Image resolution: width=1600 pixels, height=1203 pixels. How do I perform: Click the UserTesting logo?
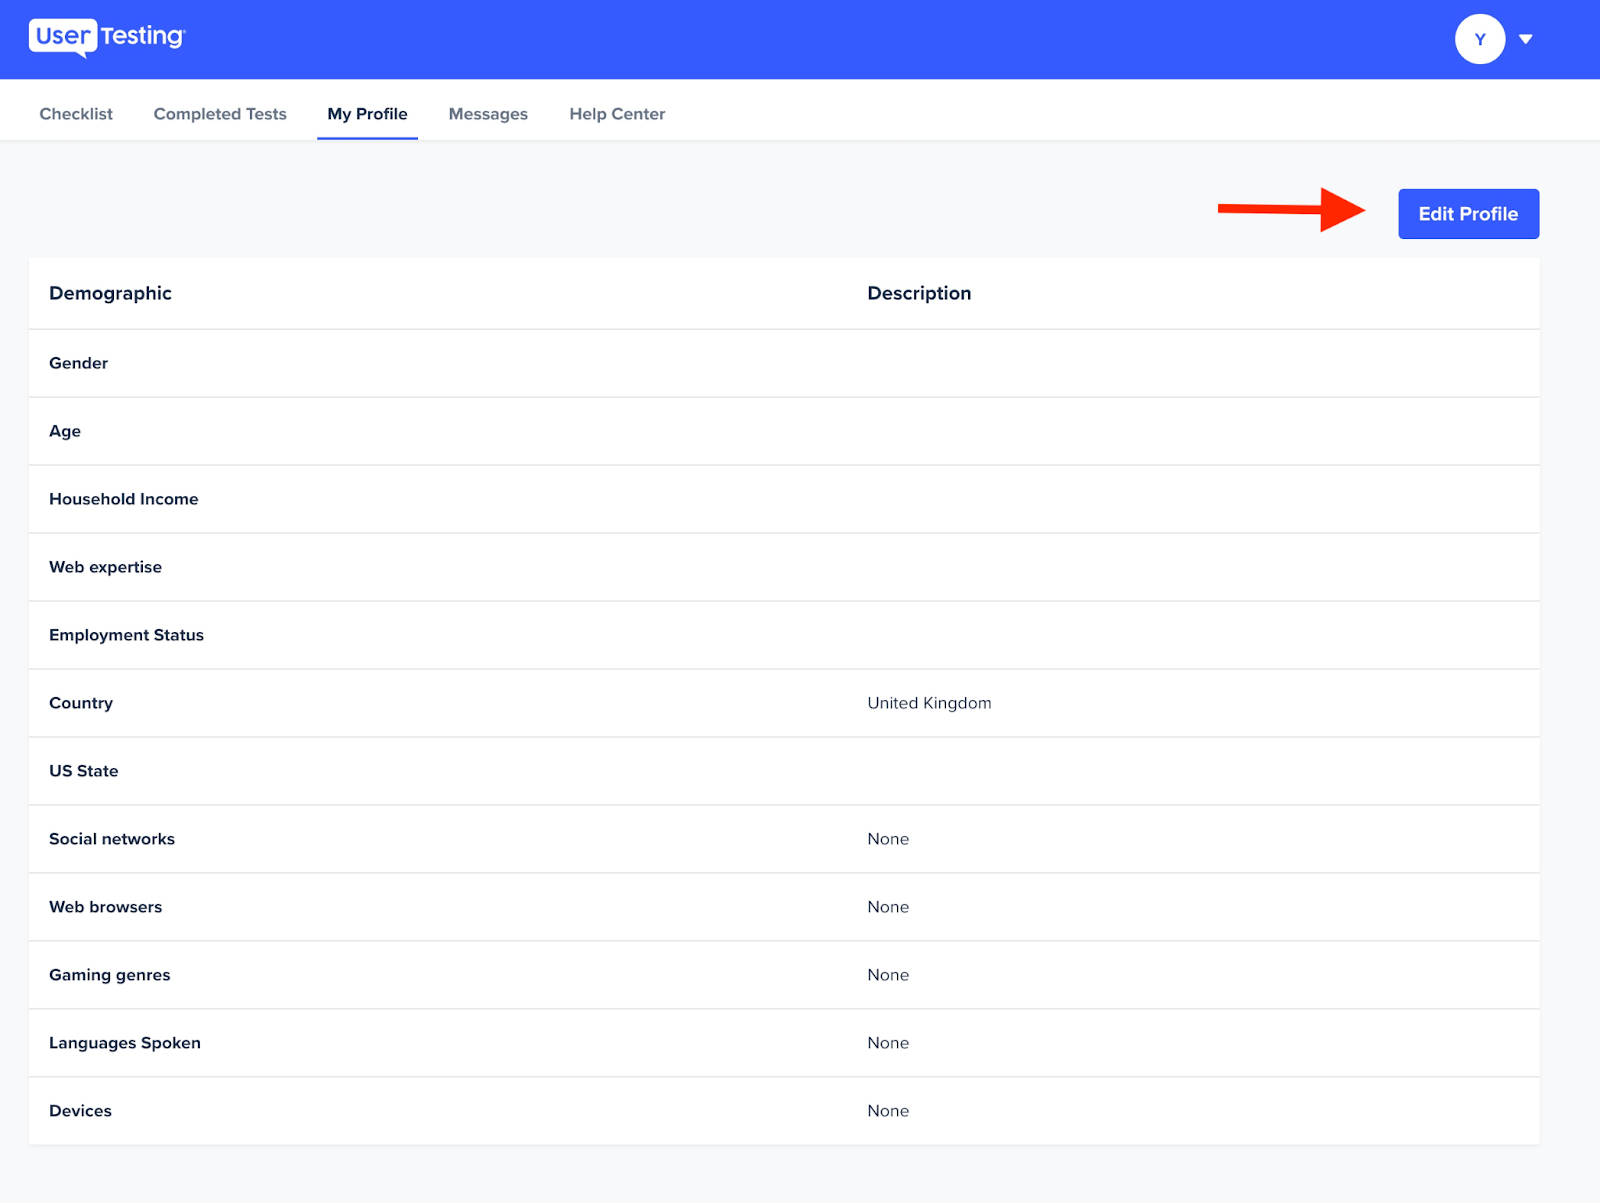(107, 38)
